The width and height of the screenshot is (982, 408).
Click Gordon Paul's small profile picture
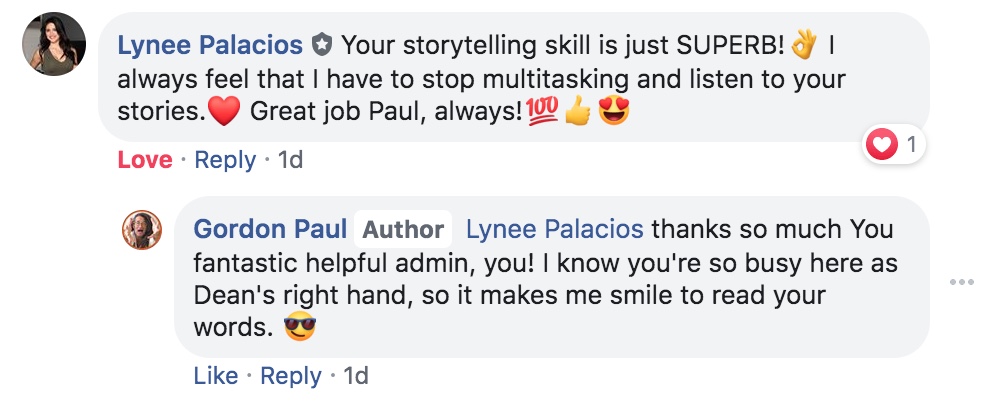point(142,230)
